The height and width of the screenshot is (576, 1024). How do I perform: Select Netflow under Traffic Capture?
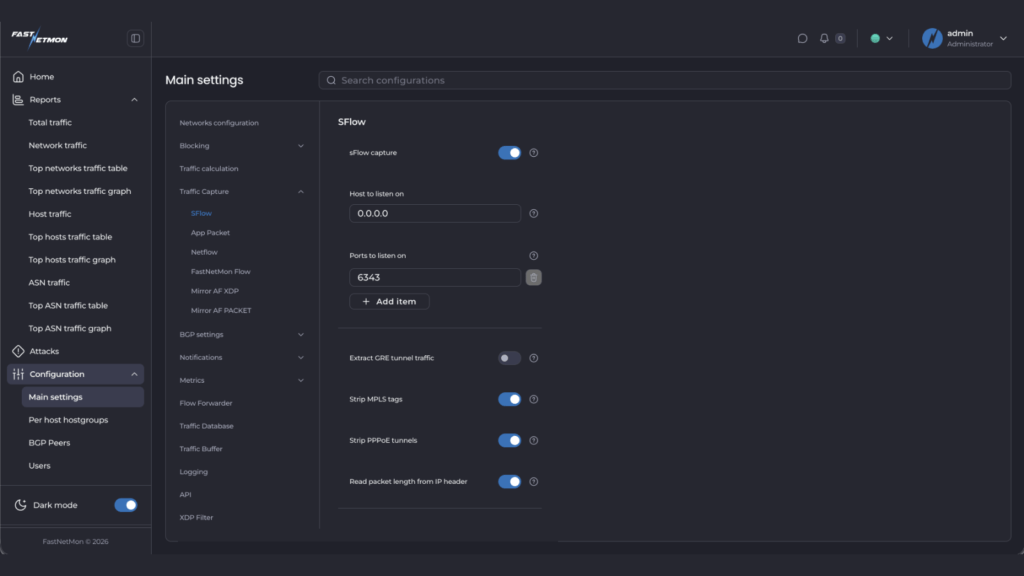tap(204, 252)
